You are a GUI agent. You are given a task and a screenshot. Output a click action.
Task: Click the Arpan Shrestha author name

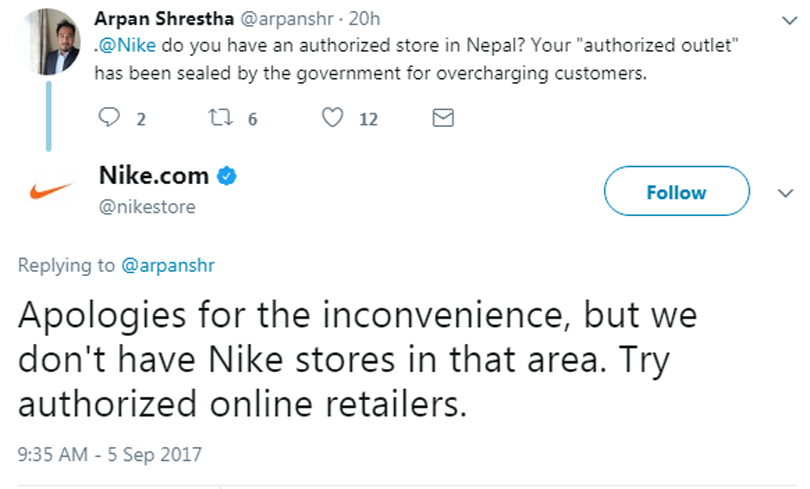point(162,19)
